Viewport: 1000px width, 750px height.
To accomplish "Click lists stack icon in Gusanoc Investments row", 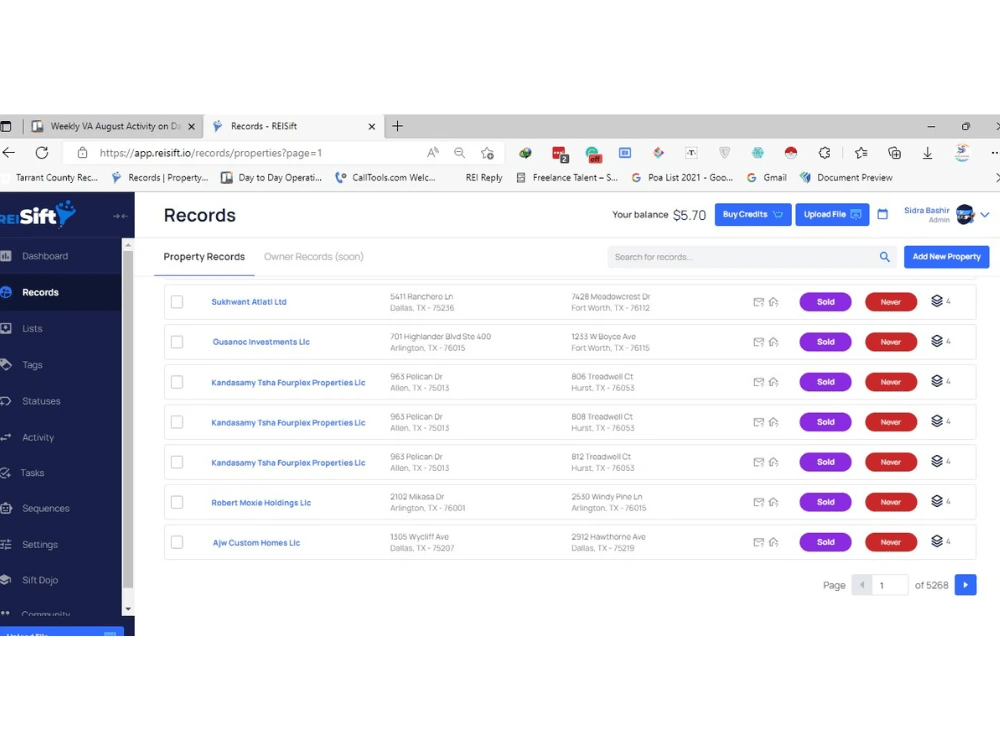I will coord(937,341).
